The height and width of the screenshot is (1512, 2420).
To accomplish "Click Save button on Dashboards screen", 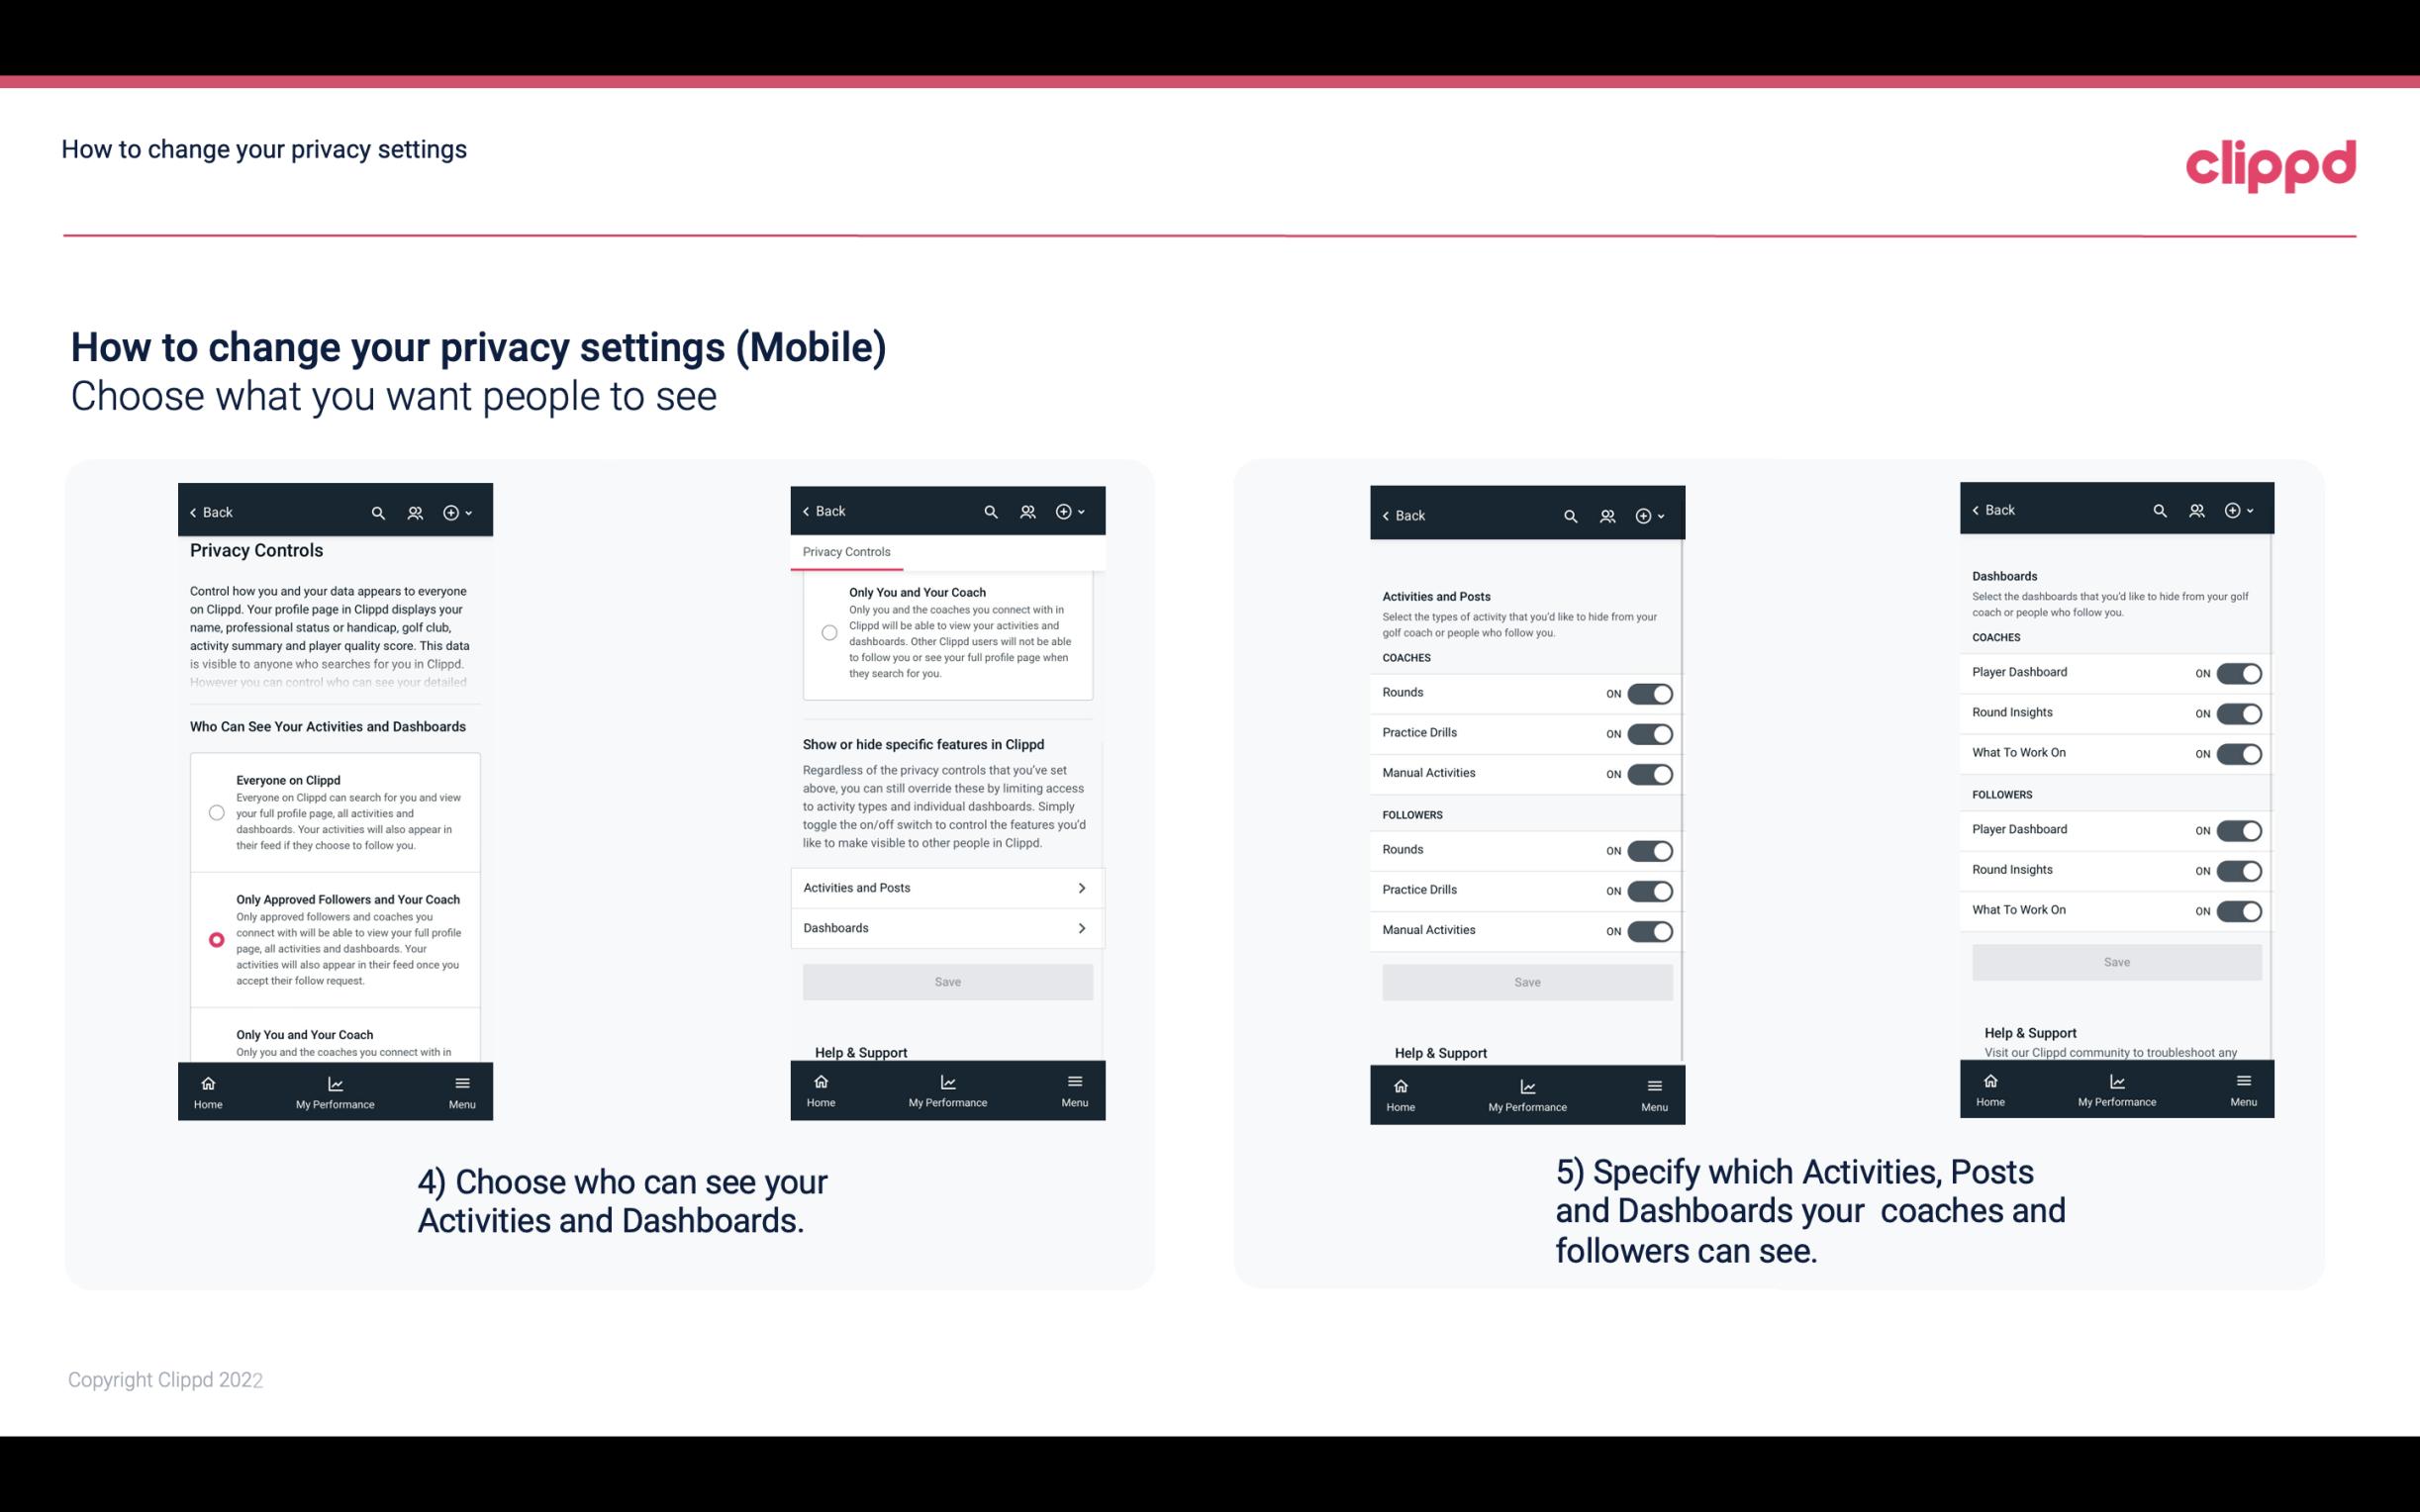I will (2115, 962).
